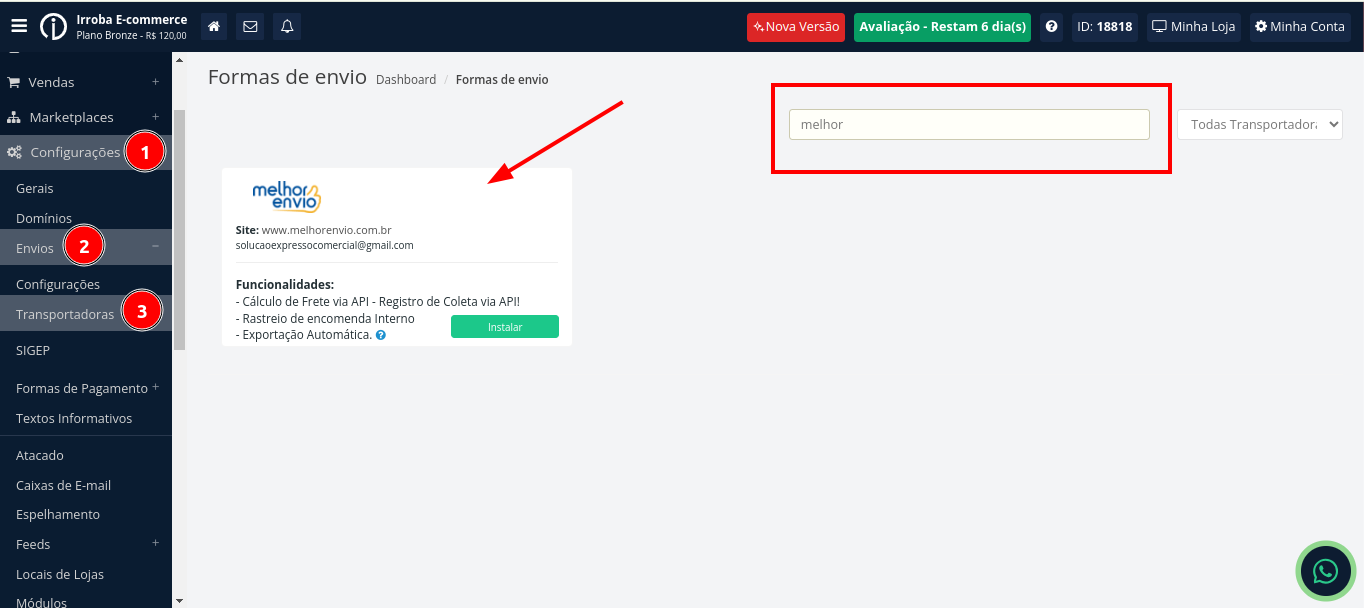This screenshot has width=1364, height=608.
Task: Open Configurações under Envios
Action: tap(58, 285)
